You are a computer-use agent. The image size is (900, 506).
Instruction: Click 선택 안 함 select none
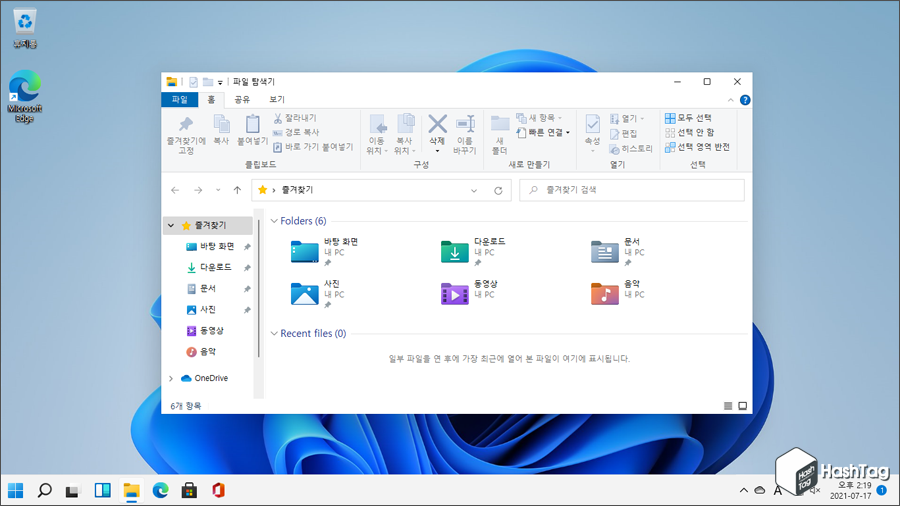coord(689,133)
